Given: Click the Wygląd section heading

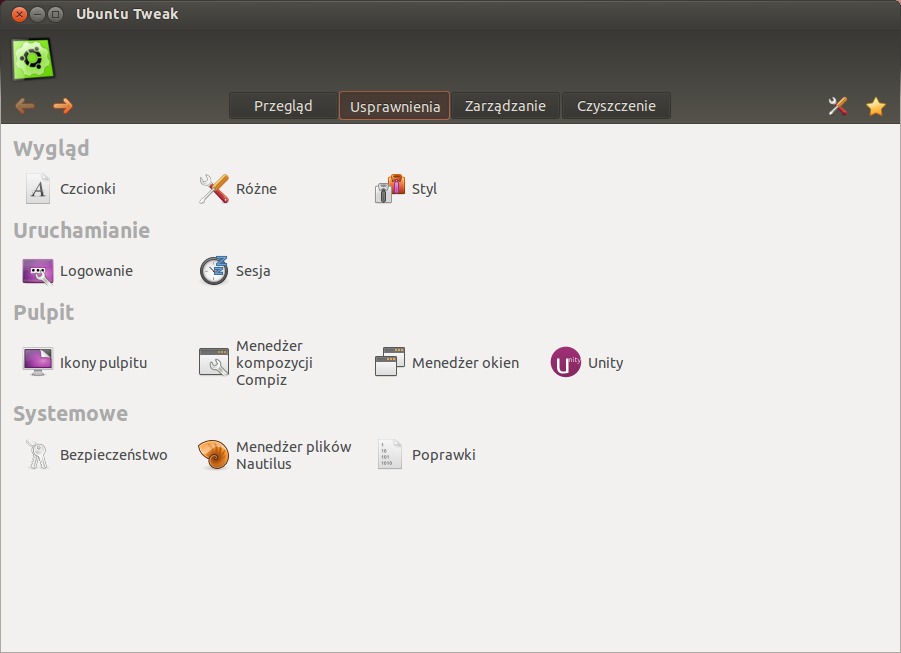Looking at the screenshot, I should pyautogui.click(x=51, y=149).
